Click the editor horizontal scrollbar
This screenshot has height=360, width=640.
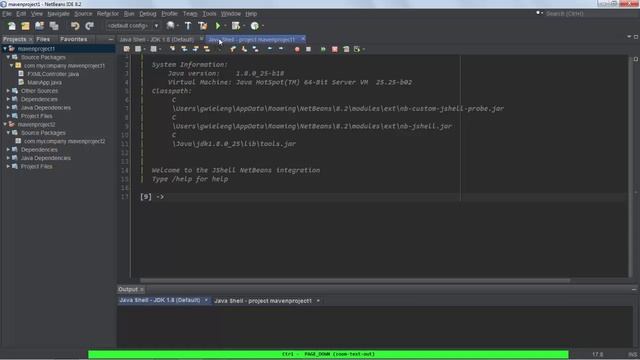355,280
